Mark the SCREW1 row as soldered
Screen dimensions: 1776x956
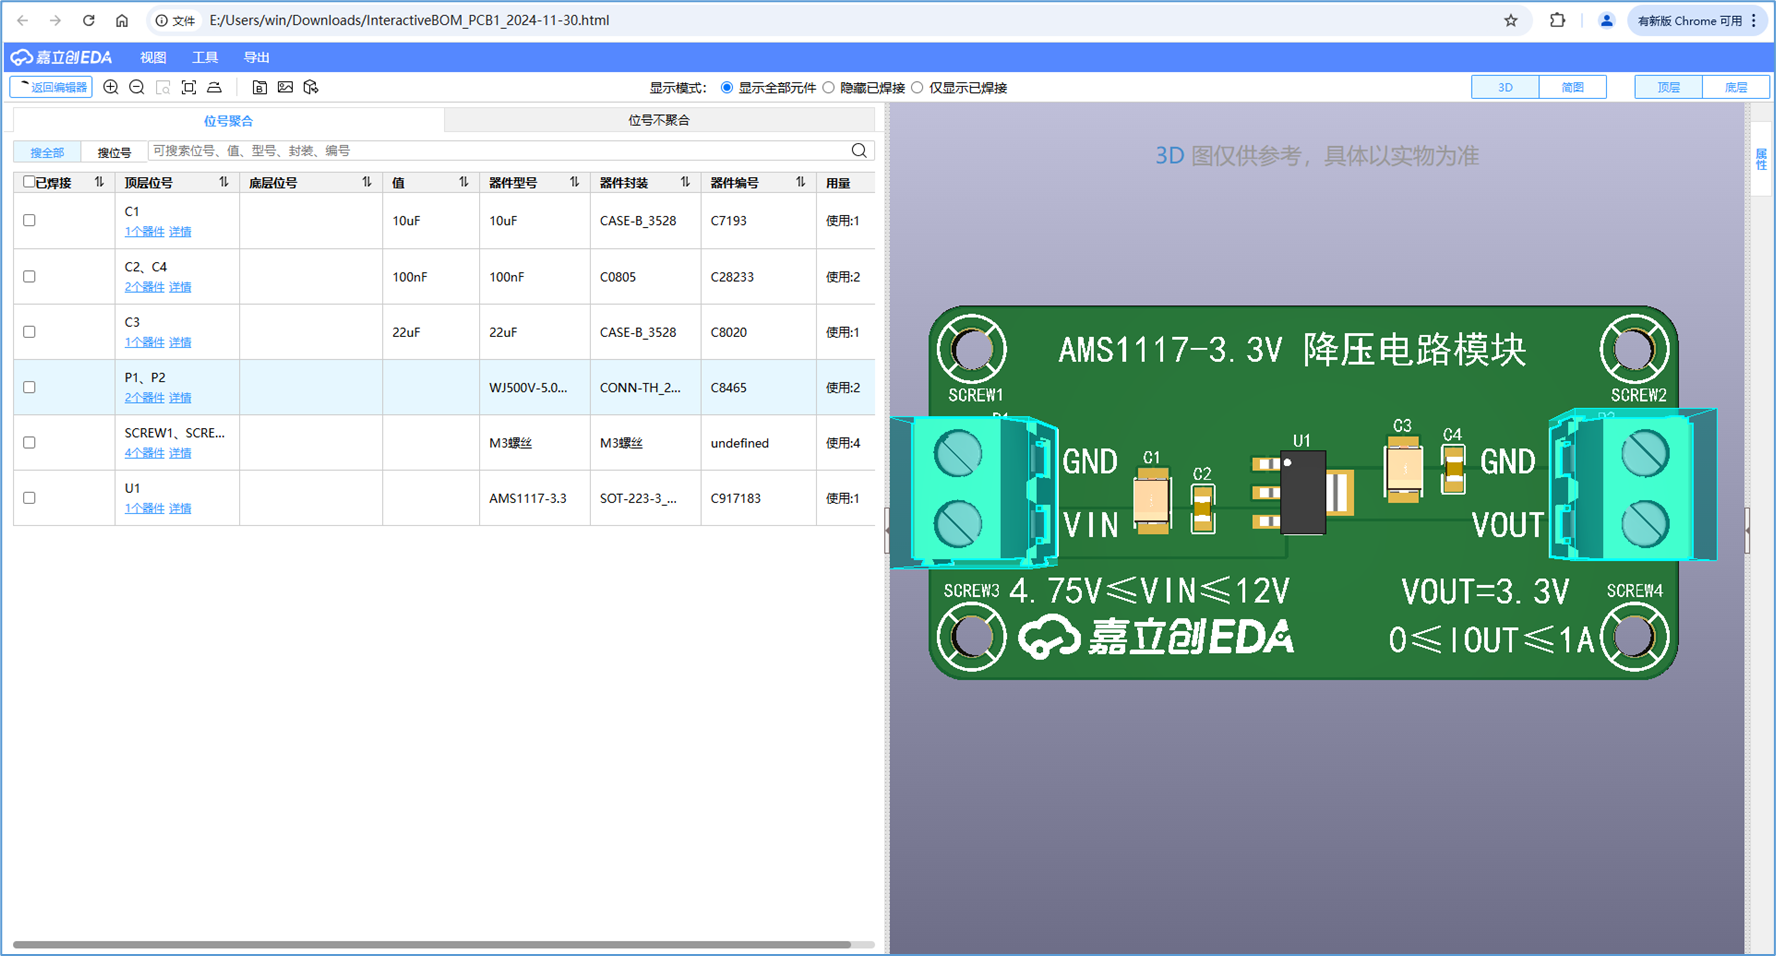point(29,443)
